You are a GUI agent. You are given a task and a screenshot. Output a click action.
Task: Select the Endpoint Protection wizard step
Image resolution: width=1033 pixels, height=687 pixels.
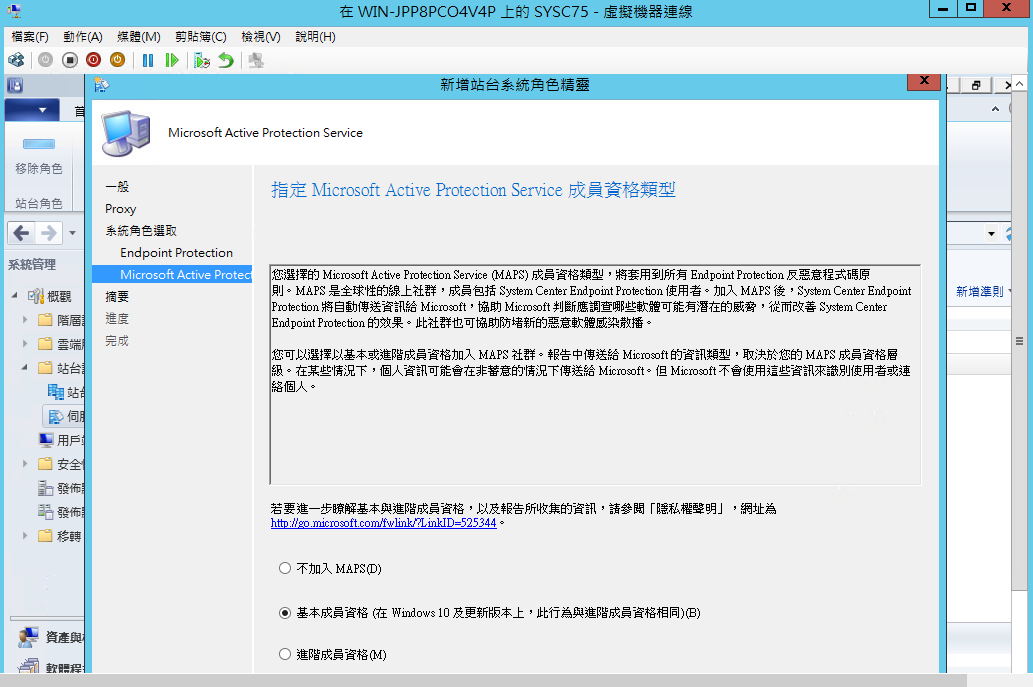[x=177, y=253]
